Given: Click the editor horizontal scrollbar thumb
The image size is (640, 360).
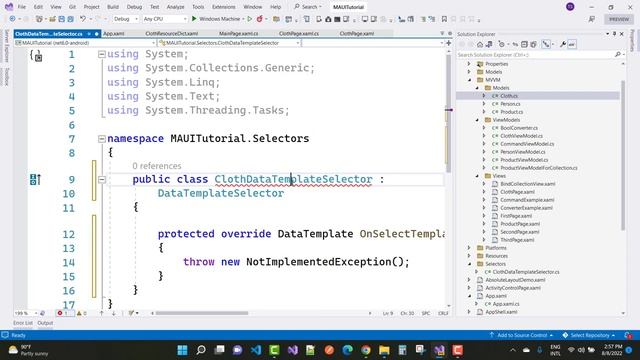Looking at the screenshot, I should point(202,313).
